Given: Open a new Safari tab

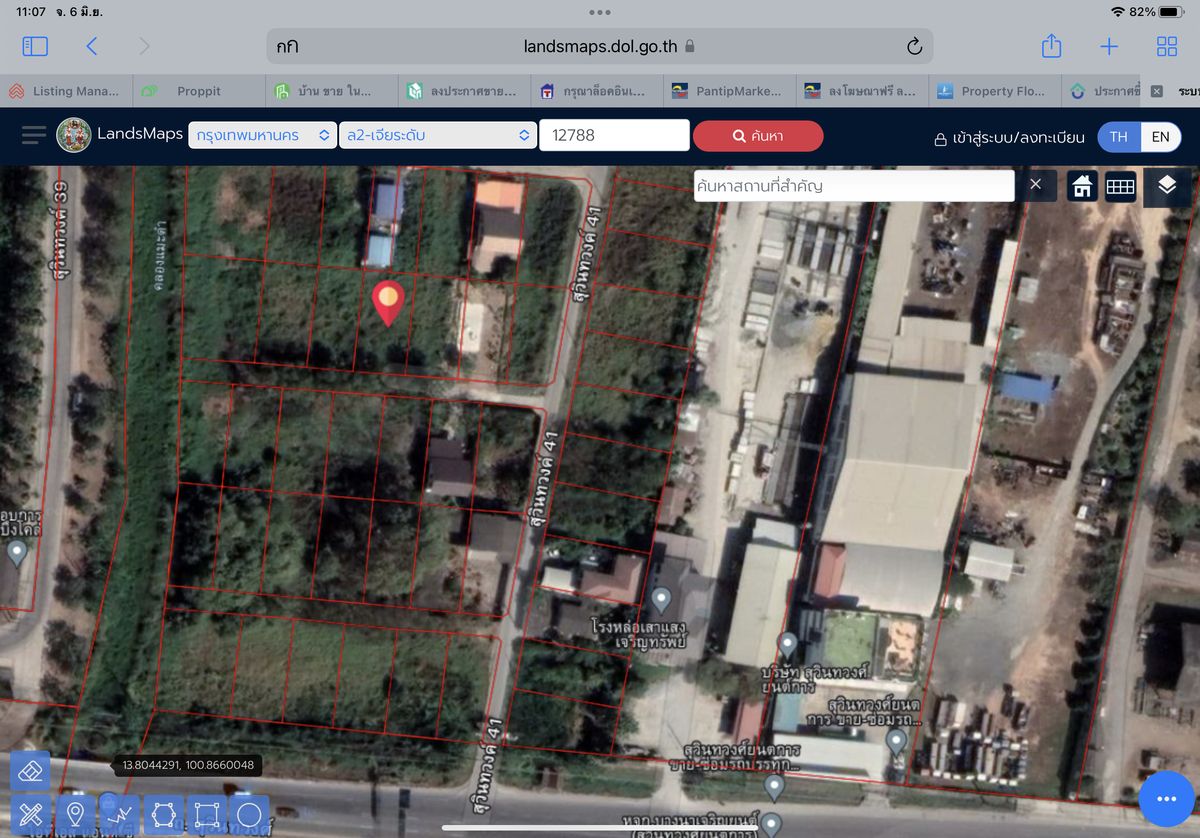Looking at the screenshot, I should pyautogui.click(x=1109, y=46).
